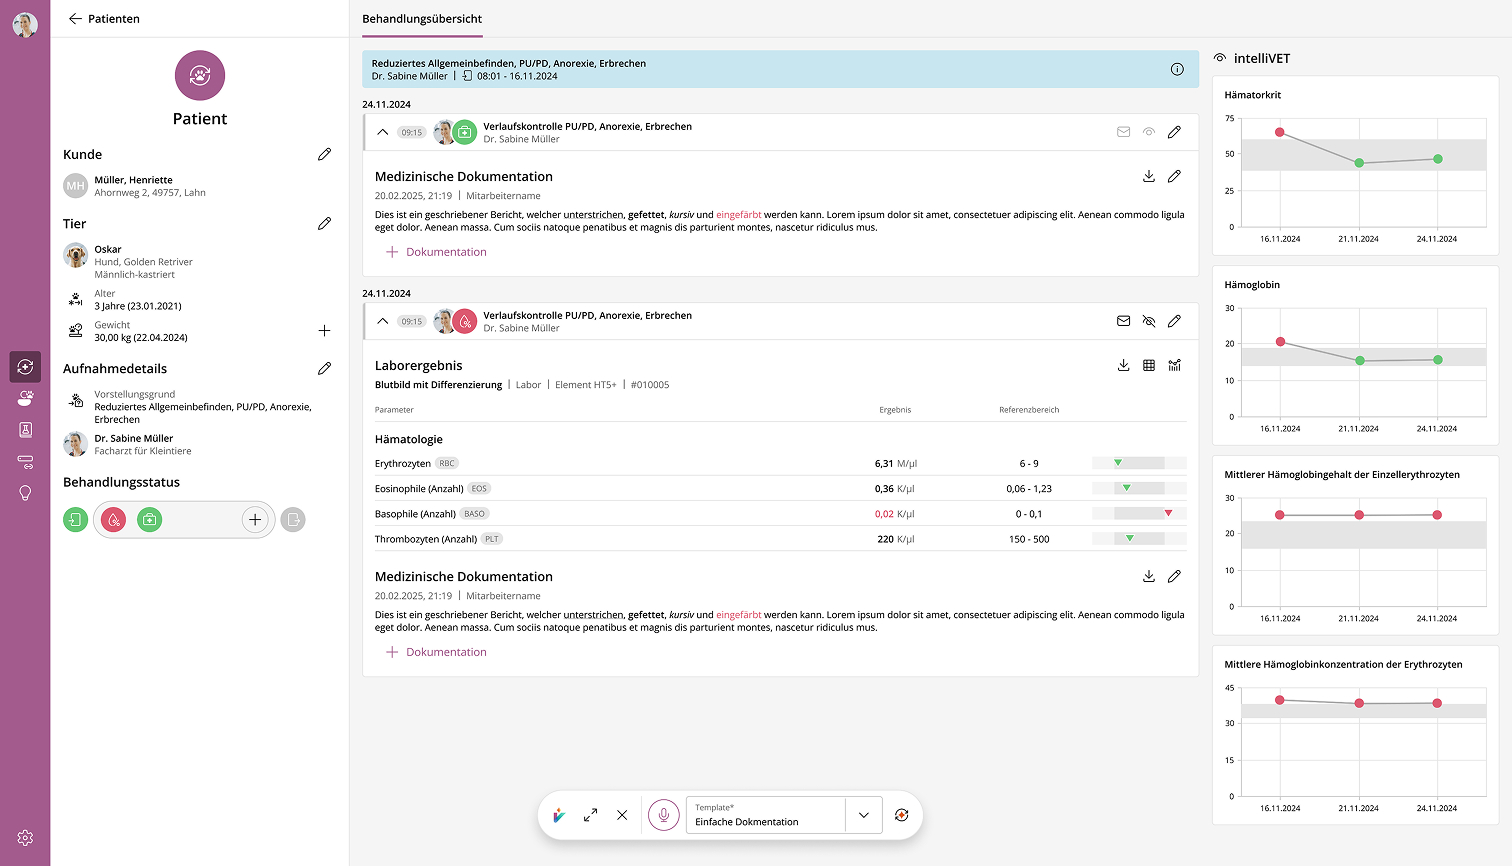Toggle visibility eye of medical-kit entry

(x=1149, y=132)
